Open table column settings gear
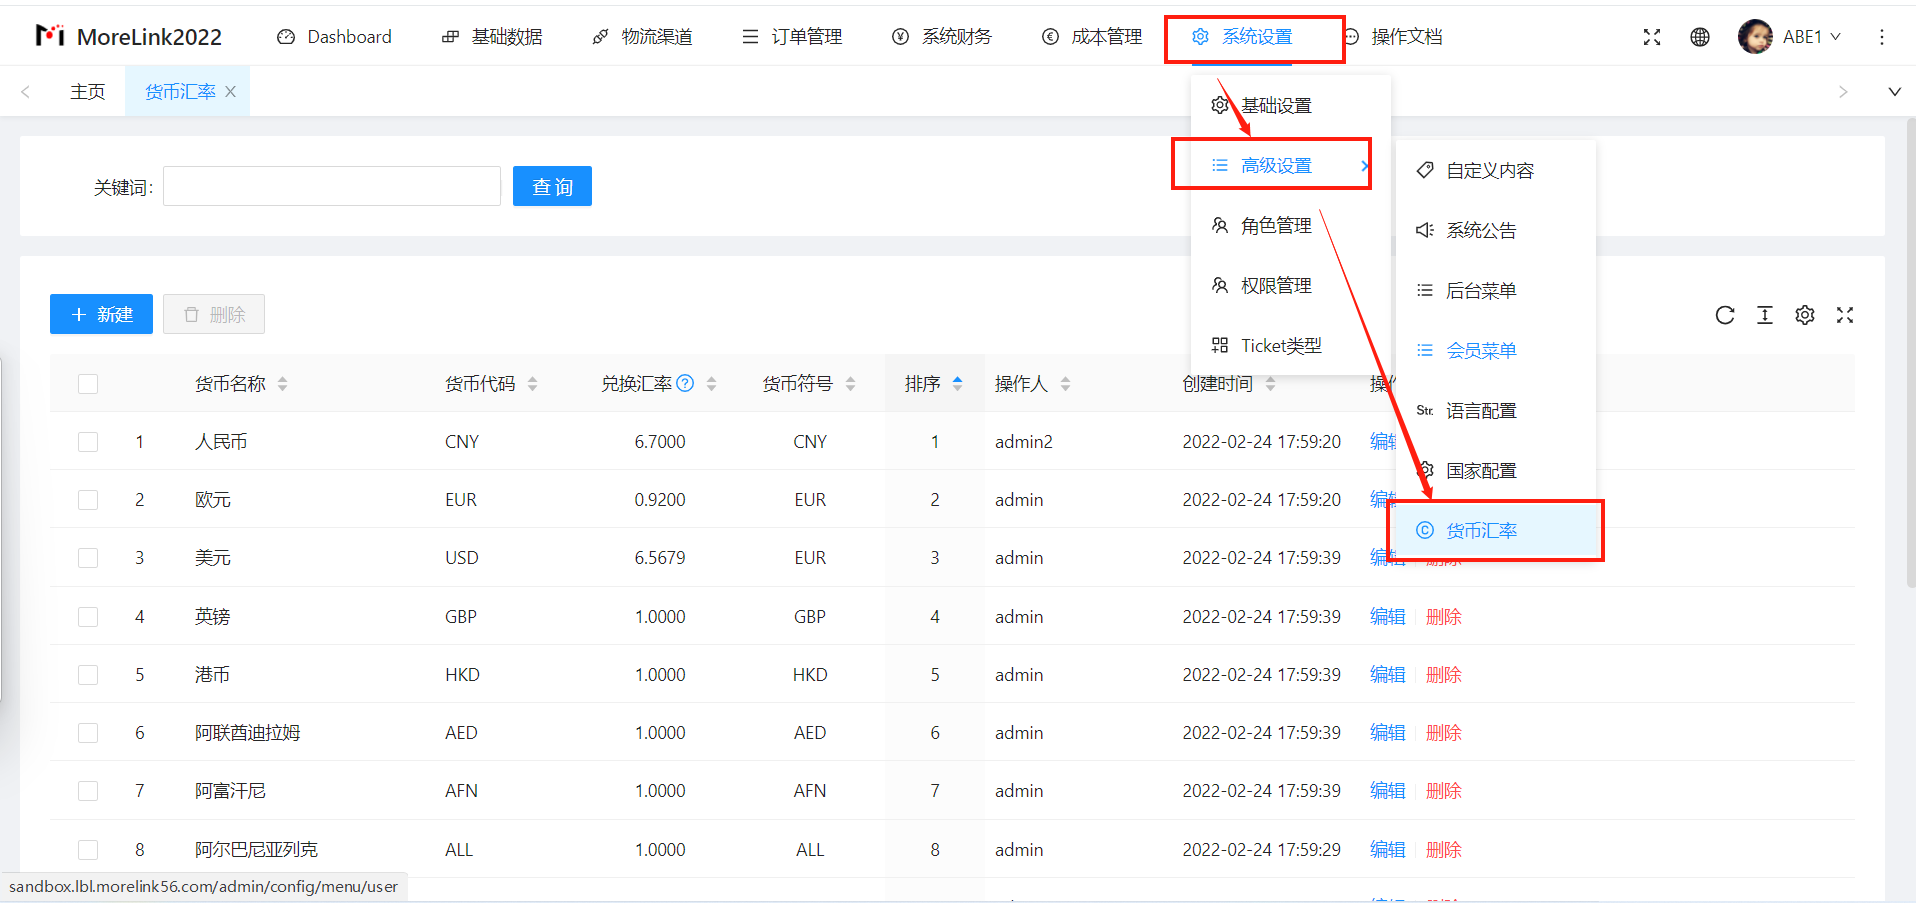Screen dimensions: 1916x903 1804,315
